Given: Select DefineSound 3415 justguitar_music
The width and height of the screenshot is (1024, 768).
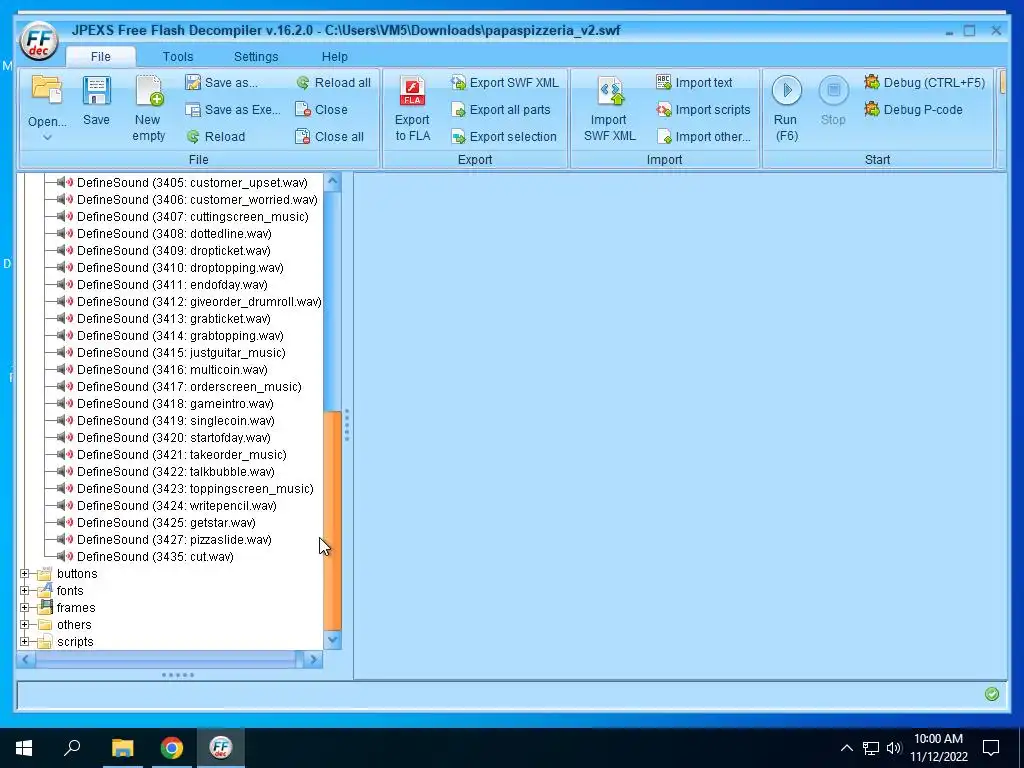Looking at the screenshot, I should [181, 352].
